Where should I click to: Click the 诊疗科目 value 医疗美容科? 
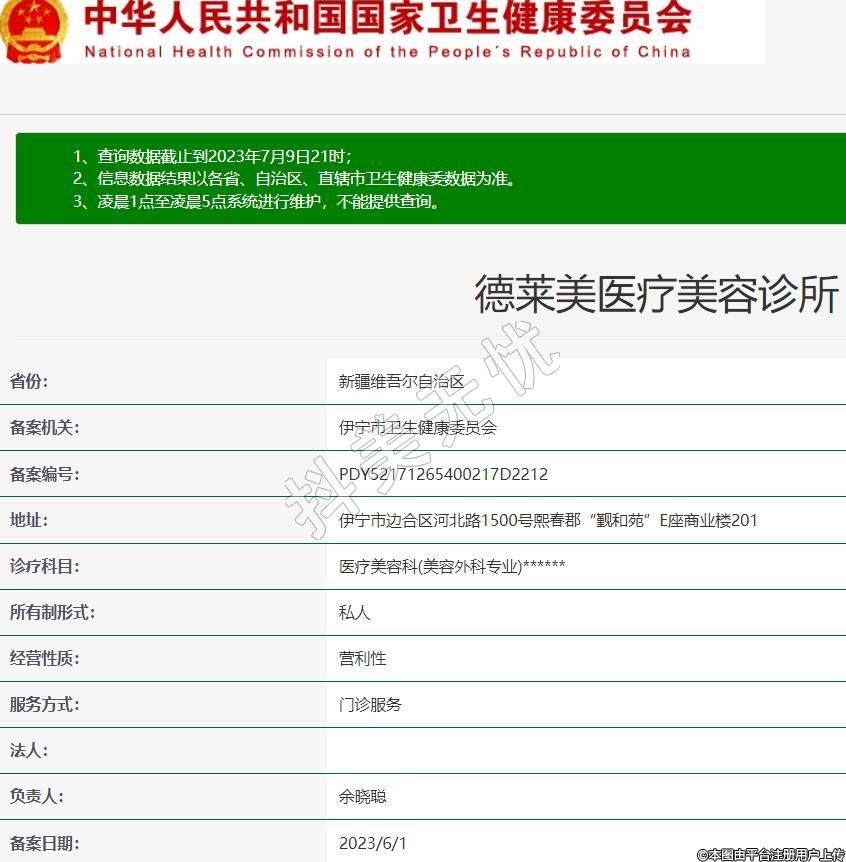pyautogui.click(x=452, y=566)
